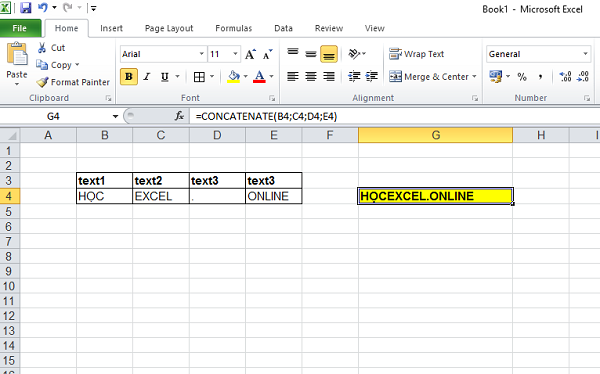Select the column G header
The height and width of the screenshot is (374, 600).
pyautogui.click(x=435, y=135)
